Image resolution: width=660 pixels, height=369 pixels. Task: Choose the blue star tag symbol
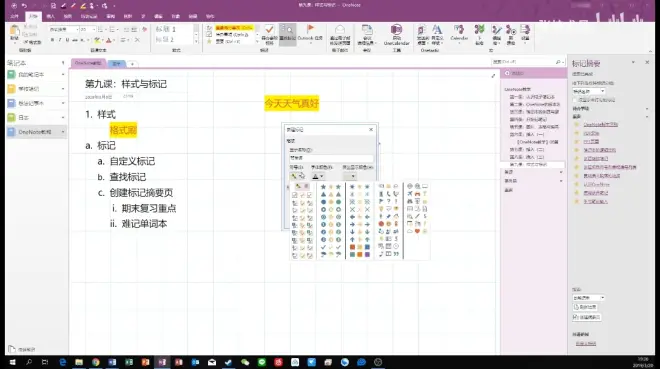pyautogui.click(x=323, y=187)
